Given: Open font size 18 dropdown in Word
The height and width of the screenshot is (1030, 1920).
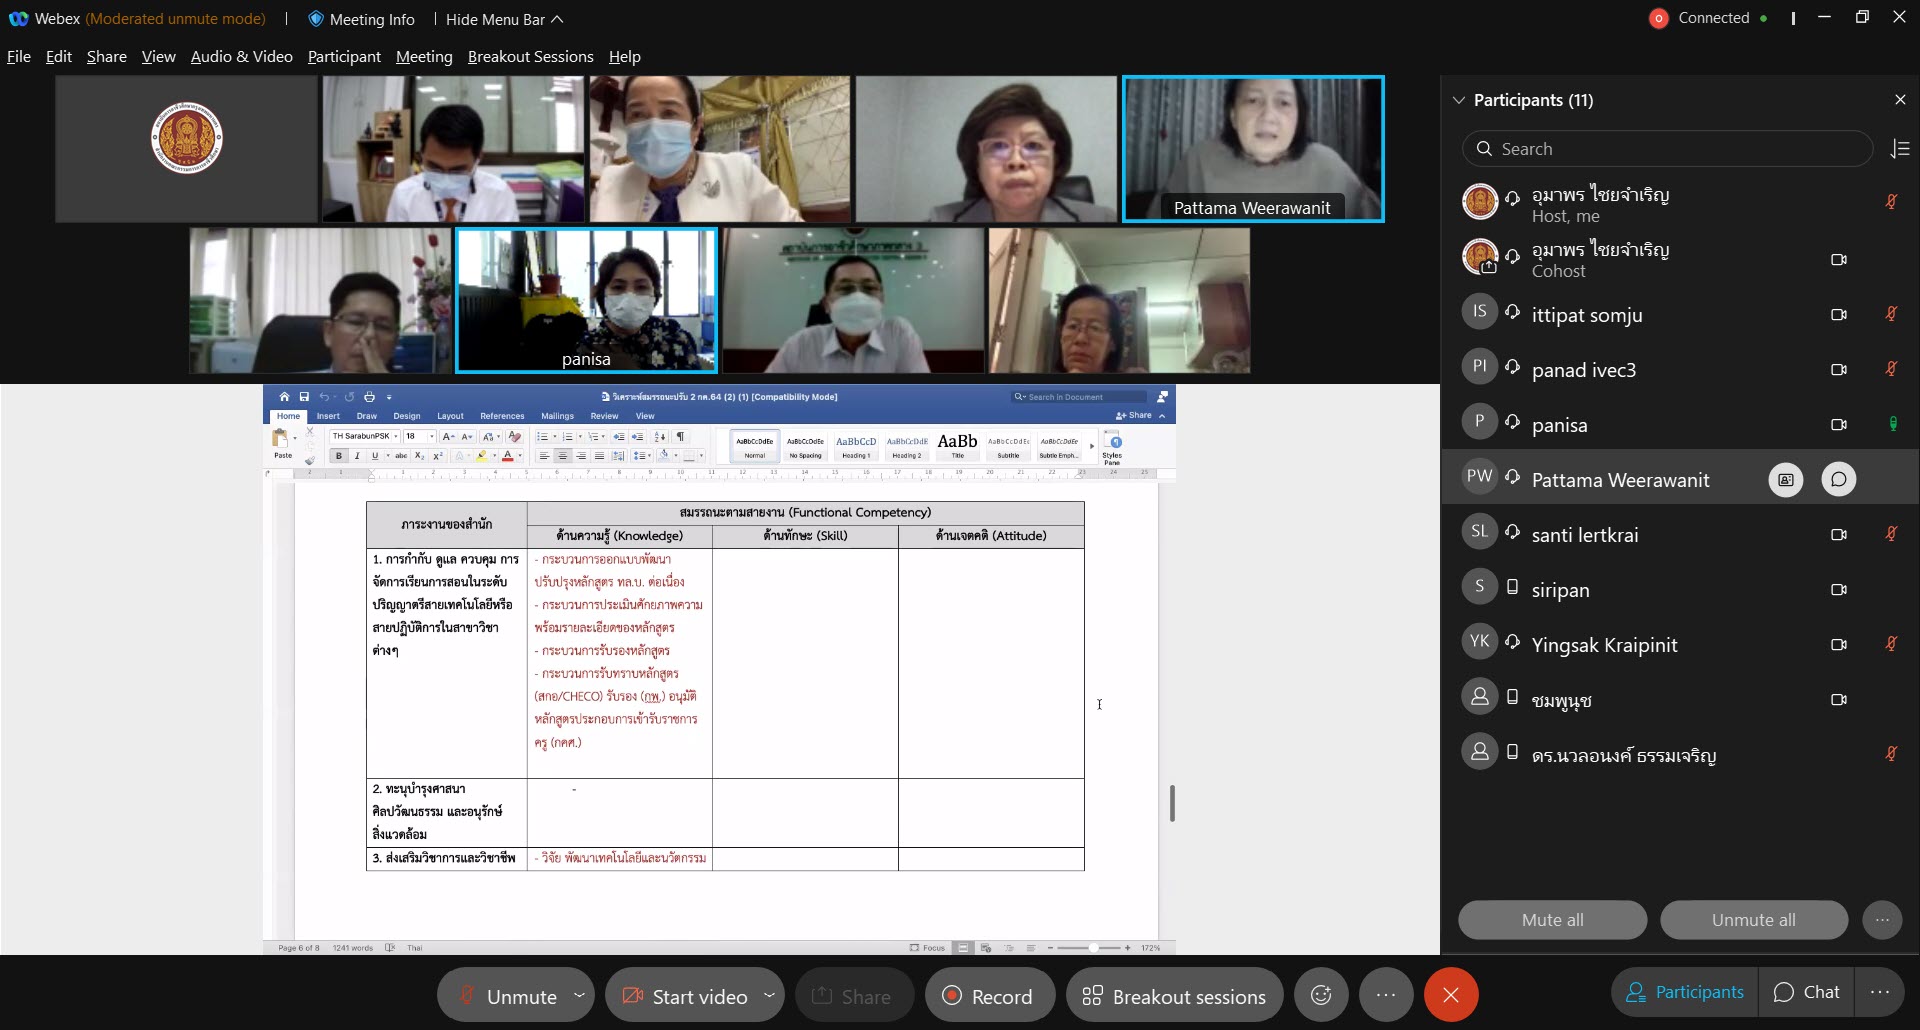Looking at the screenshot, I should pyautogui.click(x=432, y=436).
